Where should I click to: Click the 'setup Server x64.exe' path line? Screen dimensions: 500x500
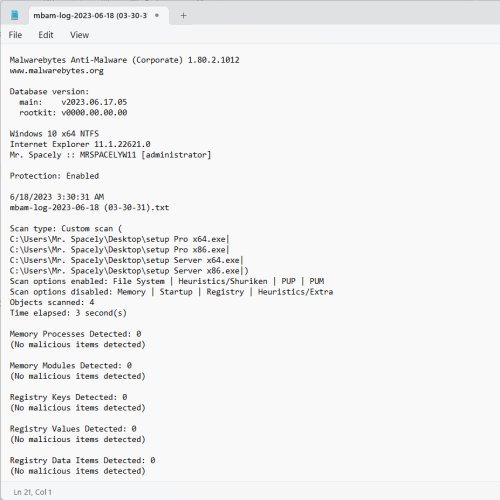tap(126, 260)
